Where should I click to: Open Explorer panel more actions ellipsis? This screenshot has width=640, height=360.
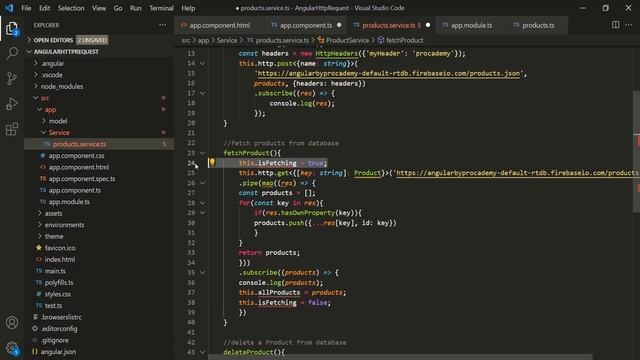162,25
